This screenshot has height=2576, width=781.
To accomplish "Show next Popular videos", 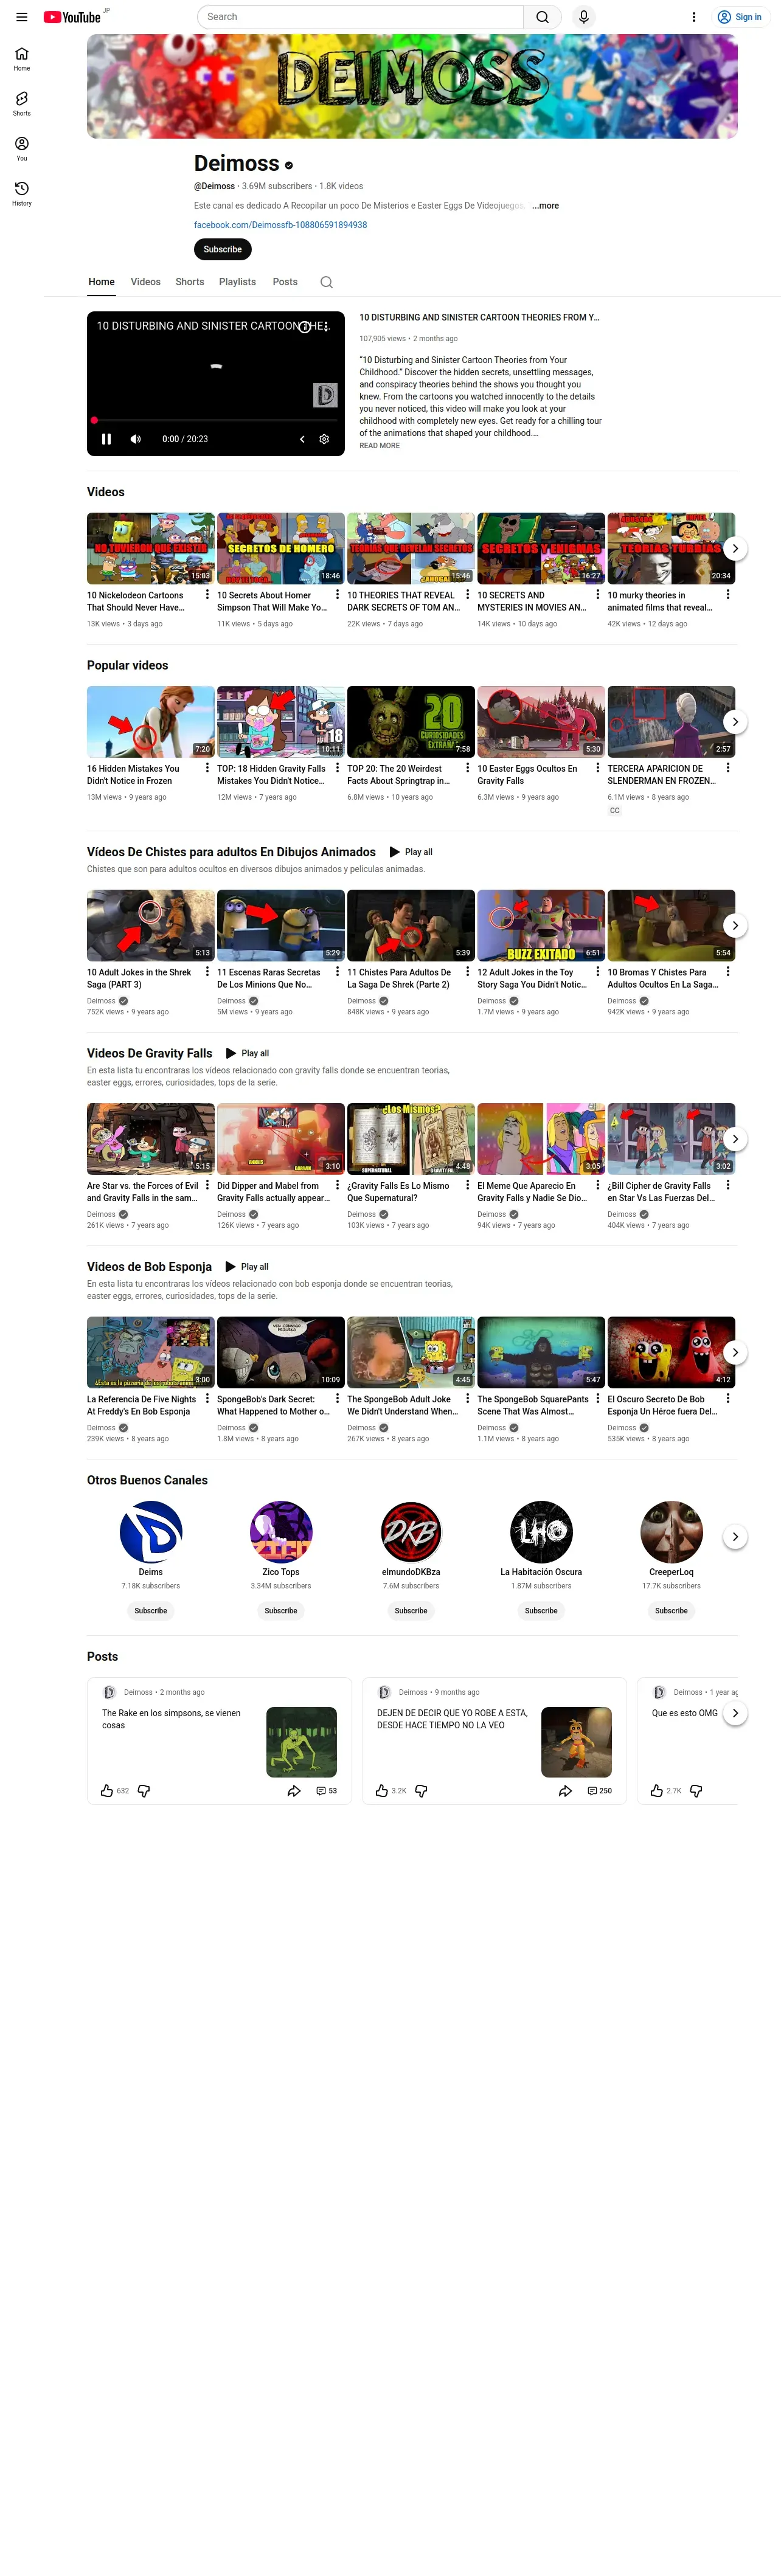I will [735, 722].
